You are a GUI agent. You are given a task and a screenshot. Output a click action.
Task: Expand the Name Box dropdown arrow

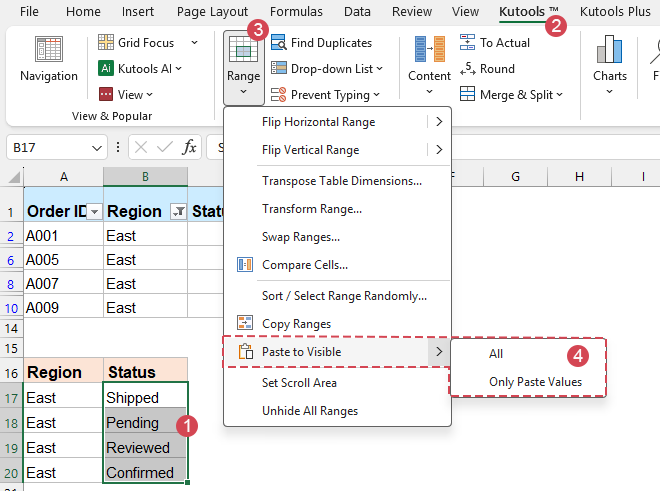click(x=97, y=148)
